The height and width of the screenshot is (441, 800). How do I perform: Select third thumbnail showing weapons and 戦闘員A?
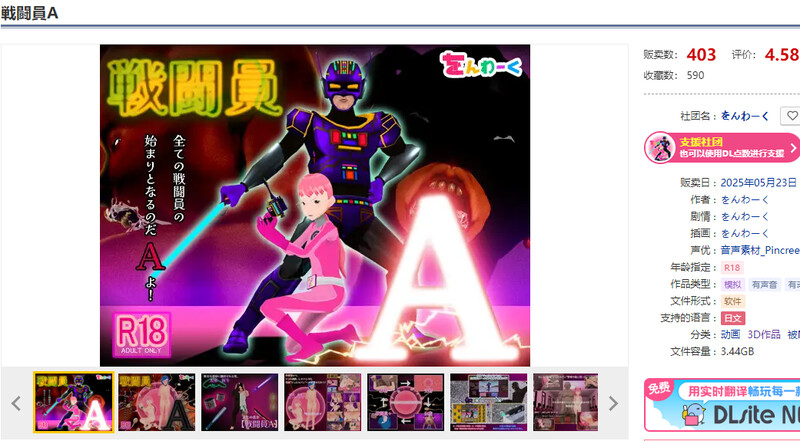point(239,402)
